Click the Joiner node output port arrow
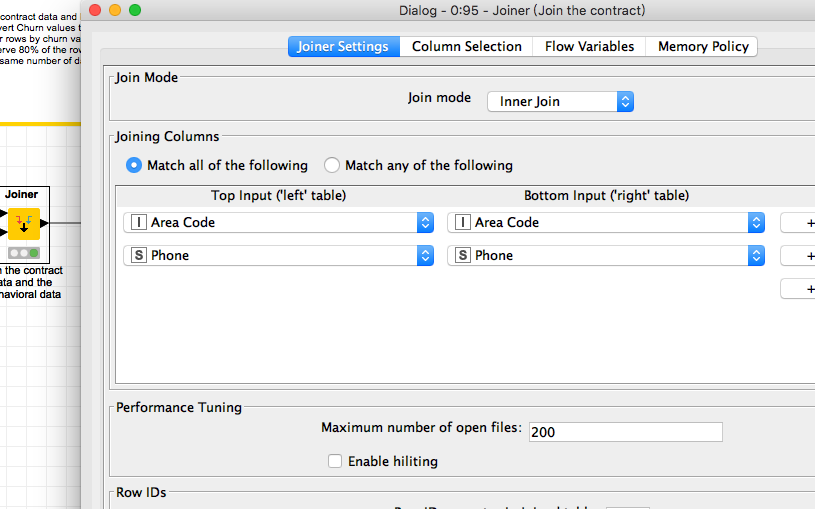This screenshot has width=815, height=509. click(x=44, y=224)
